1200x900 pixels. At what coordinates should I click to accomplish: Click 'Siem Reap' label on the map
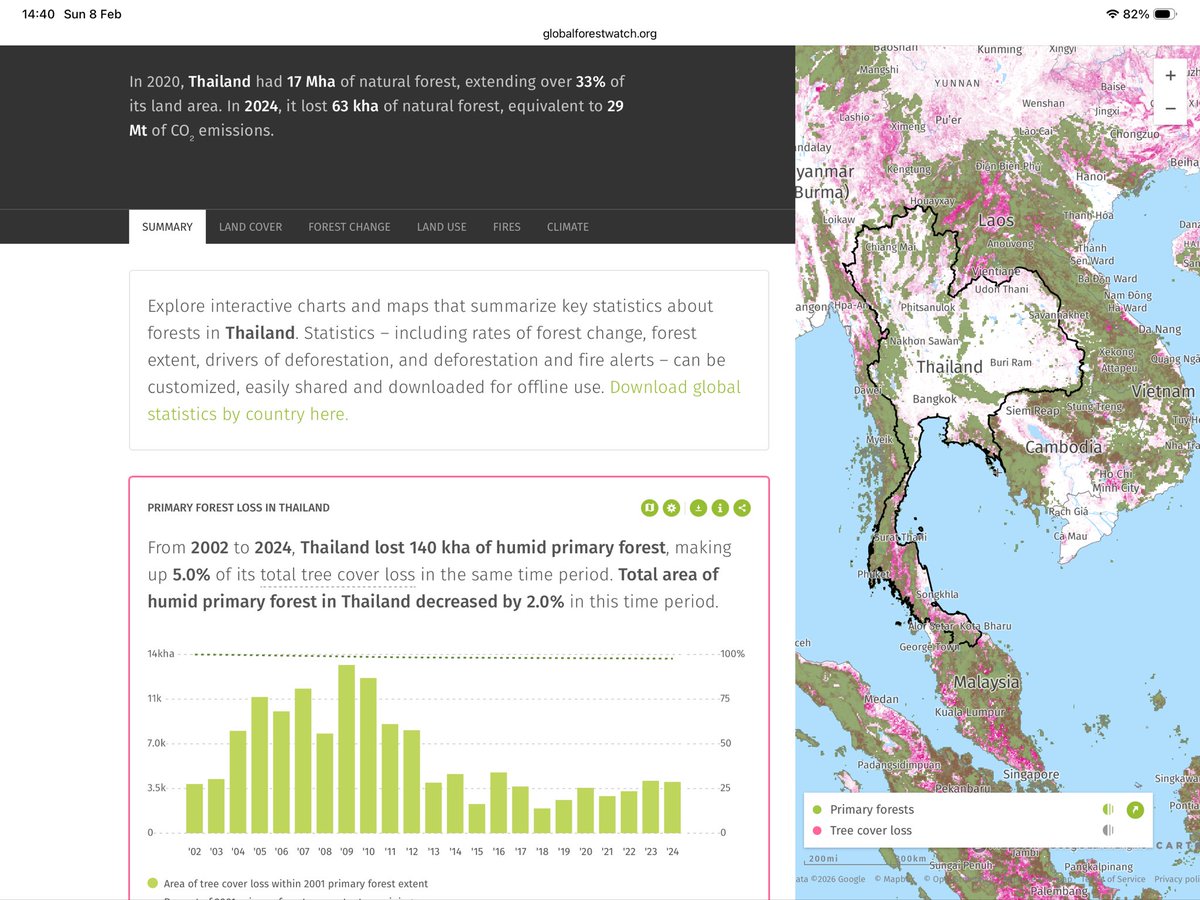pyautogui.click(x=1033, y=411)
